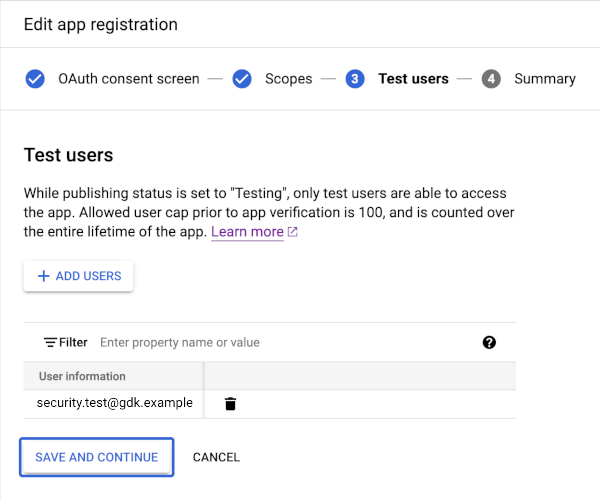Select the Test users step label
The image size is (600, 500).
[x=413, y=79]
